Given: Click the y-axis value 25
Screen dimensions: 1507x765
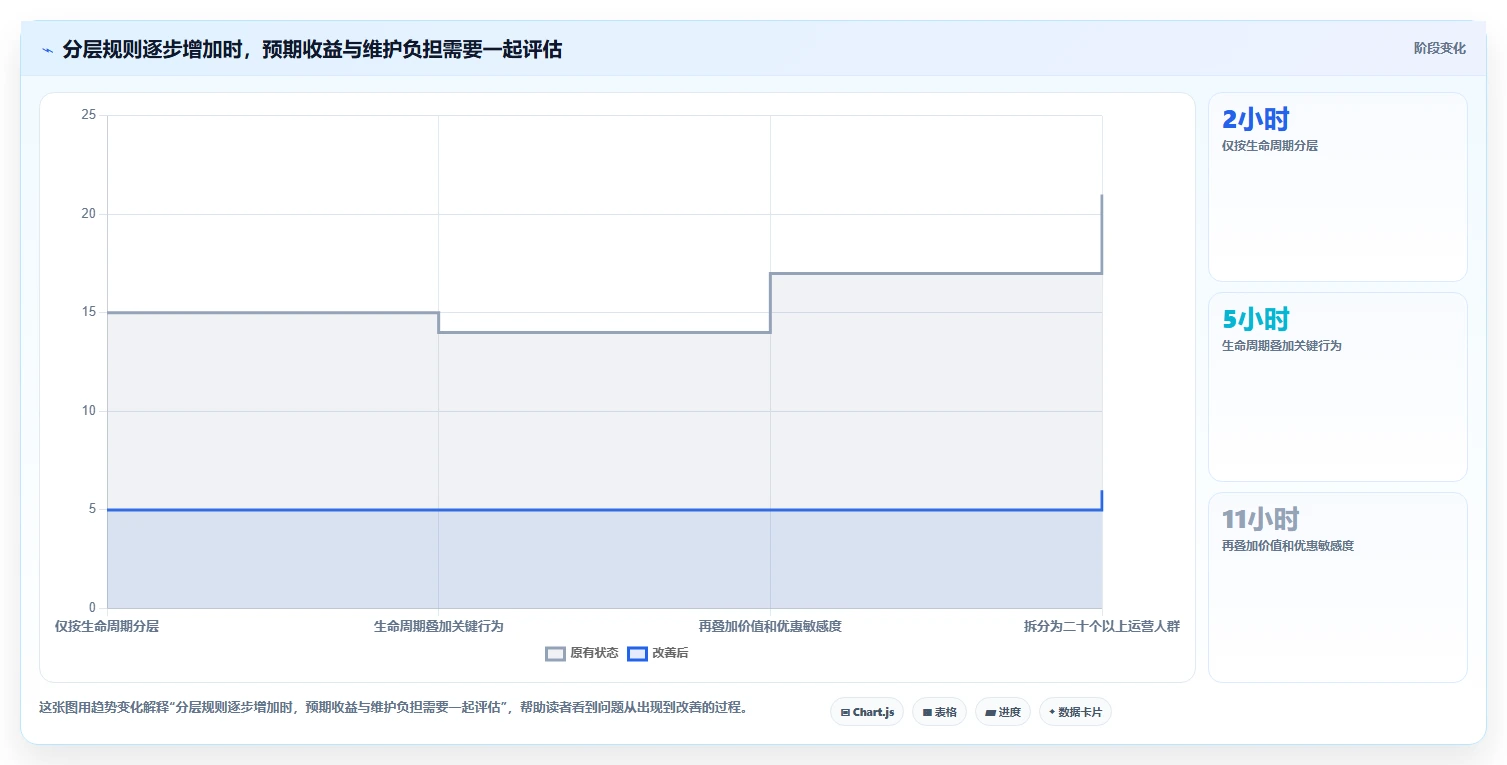Looking at the screenshot, I should coord(88,116).
